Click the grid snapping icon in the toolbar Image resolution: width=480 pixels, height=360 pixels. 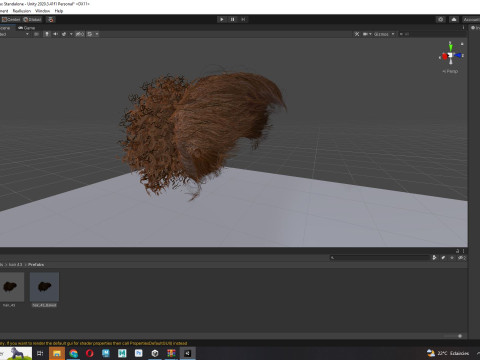[x=51, y=19]
